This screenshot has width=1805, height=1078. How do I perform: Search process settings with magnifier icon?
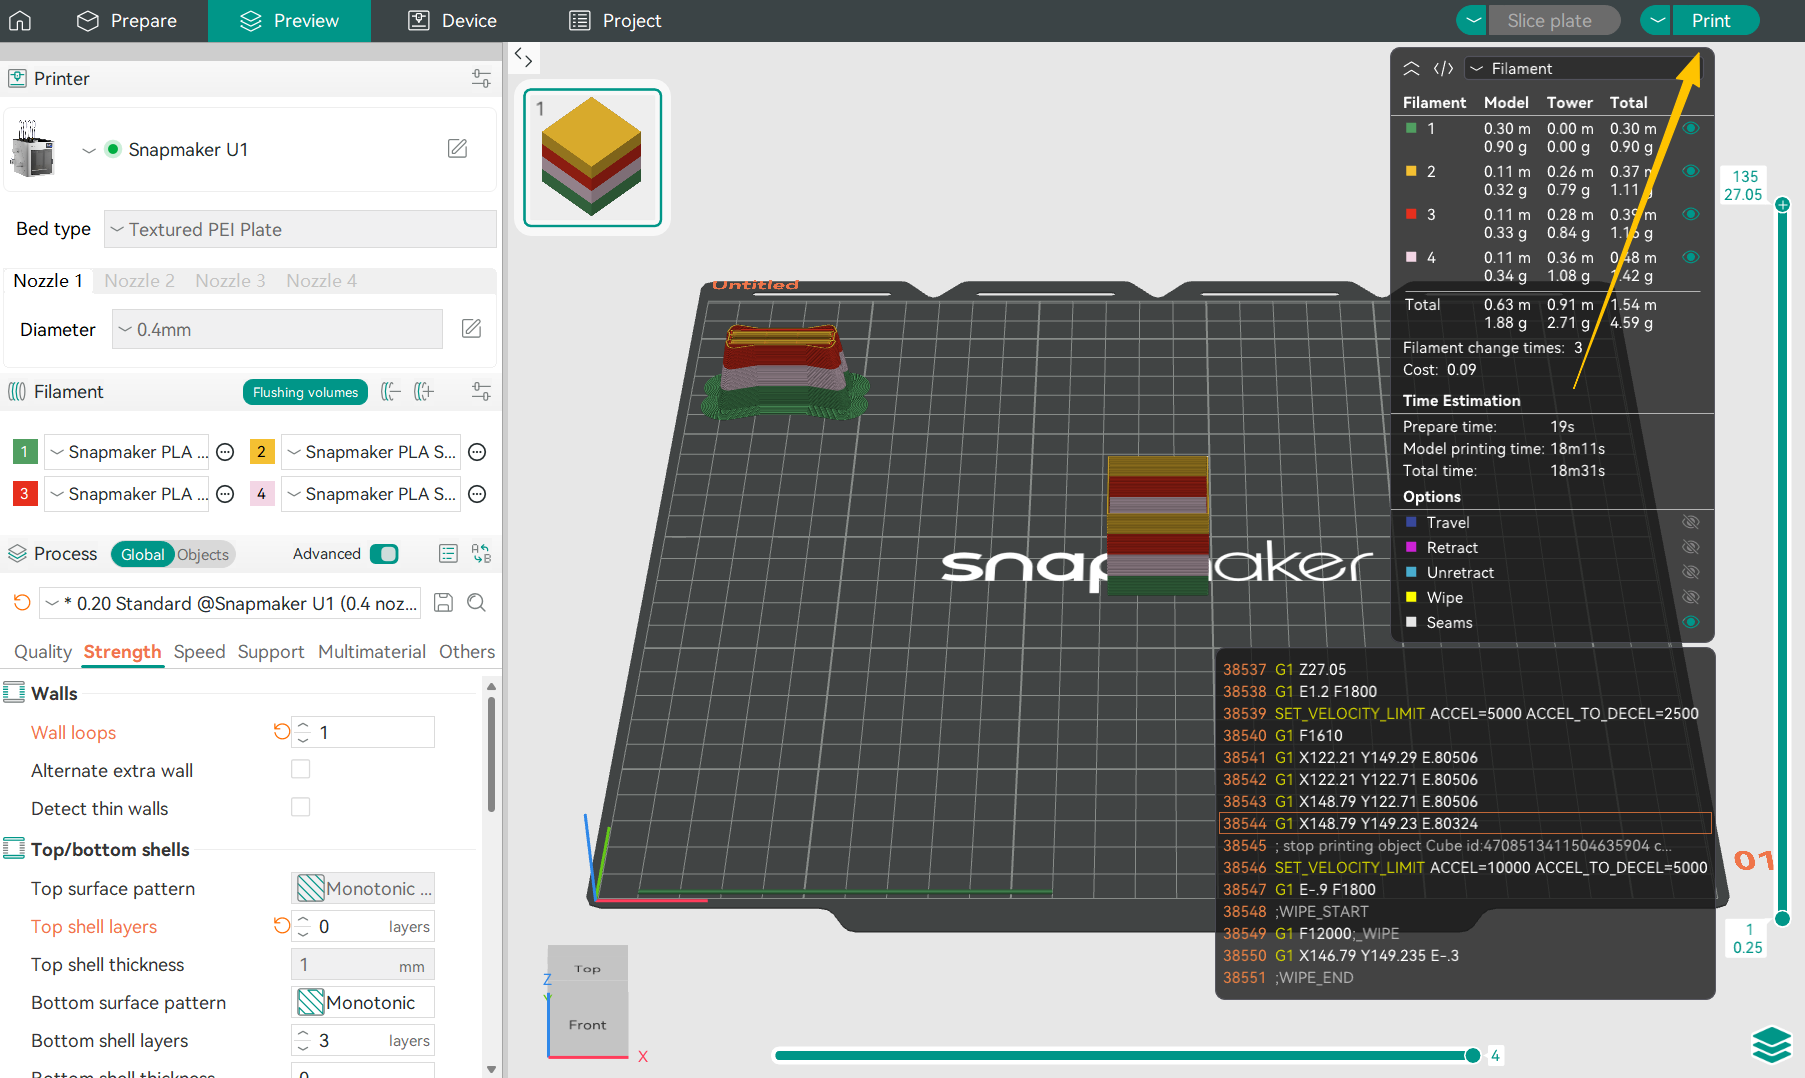477,603
